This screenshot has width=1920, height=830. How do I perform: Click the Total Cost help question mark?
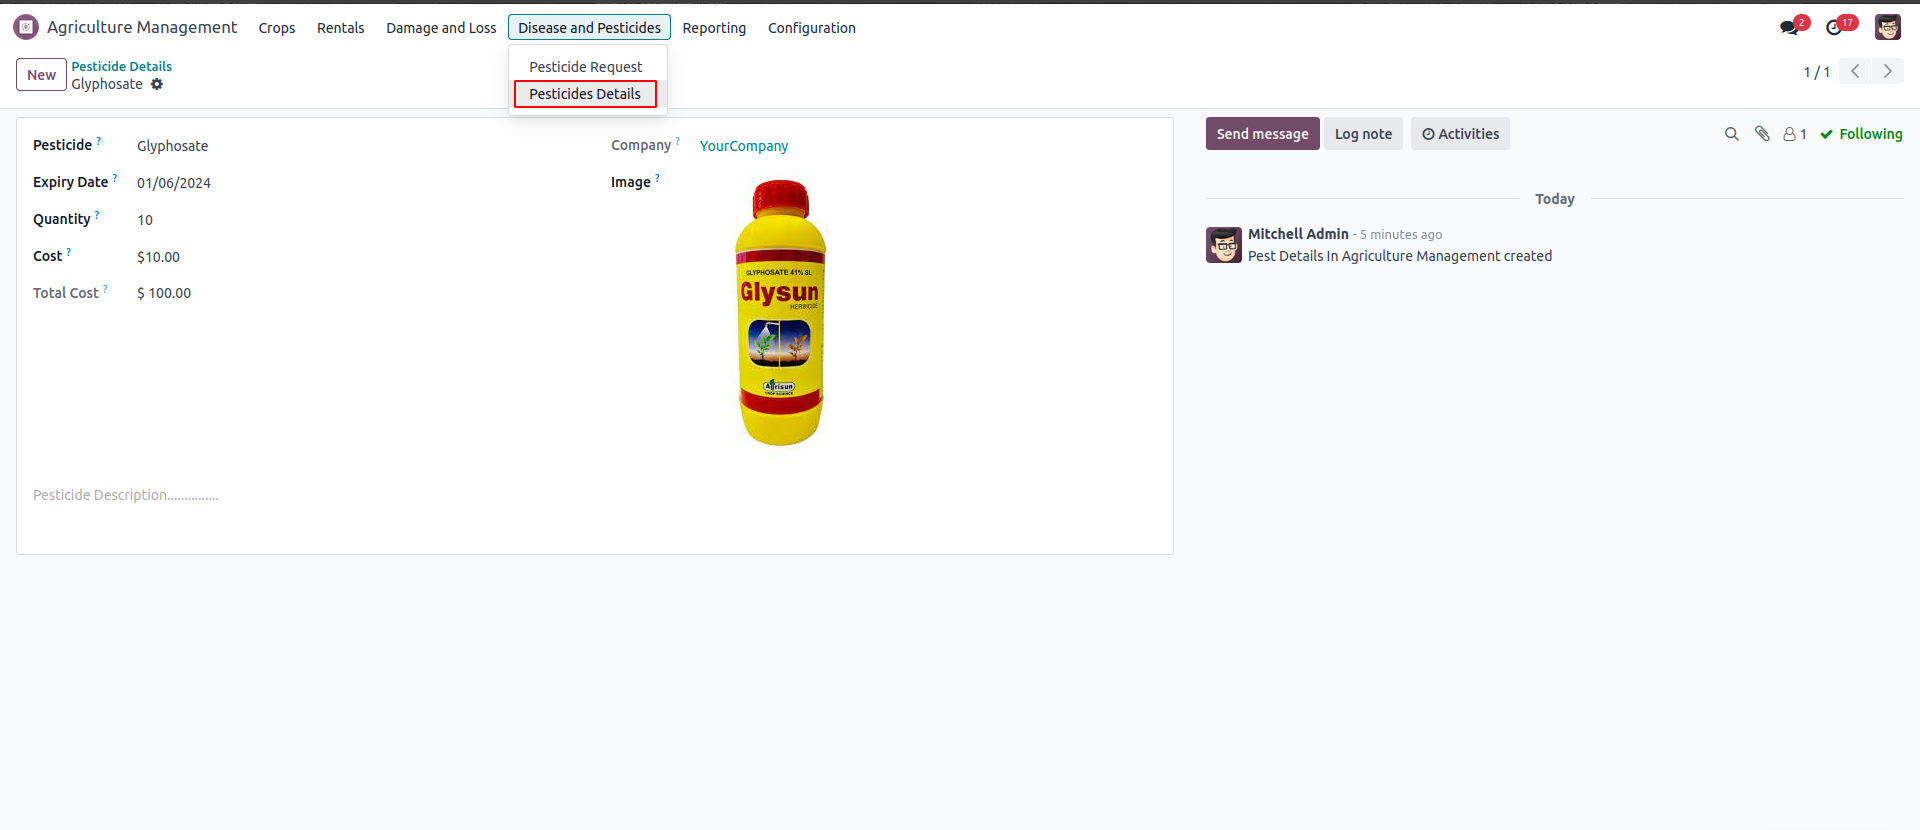click(105, 289)
